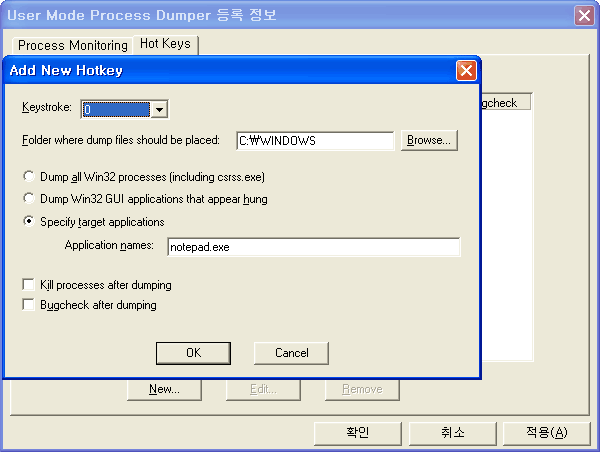Screen dimensions: 600x452
Task: Select Dump all Win32 processes option
Action: point(29,177)
